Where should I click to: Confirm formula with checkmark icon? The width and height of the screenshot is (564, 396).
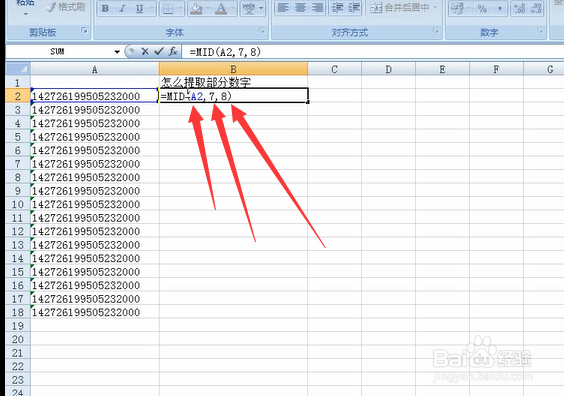[159, 52]
